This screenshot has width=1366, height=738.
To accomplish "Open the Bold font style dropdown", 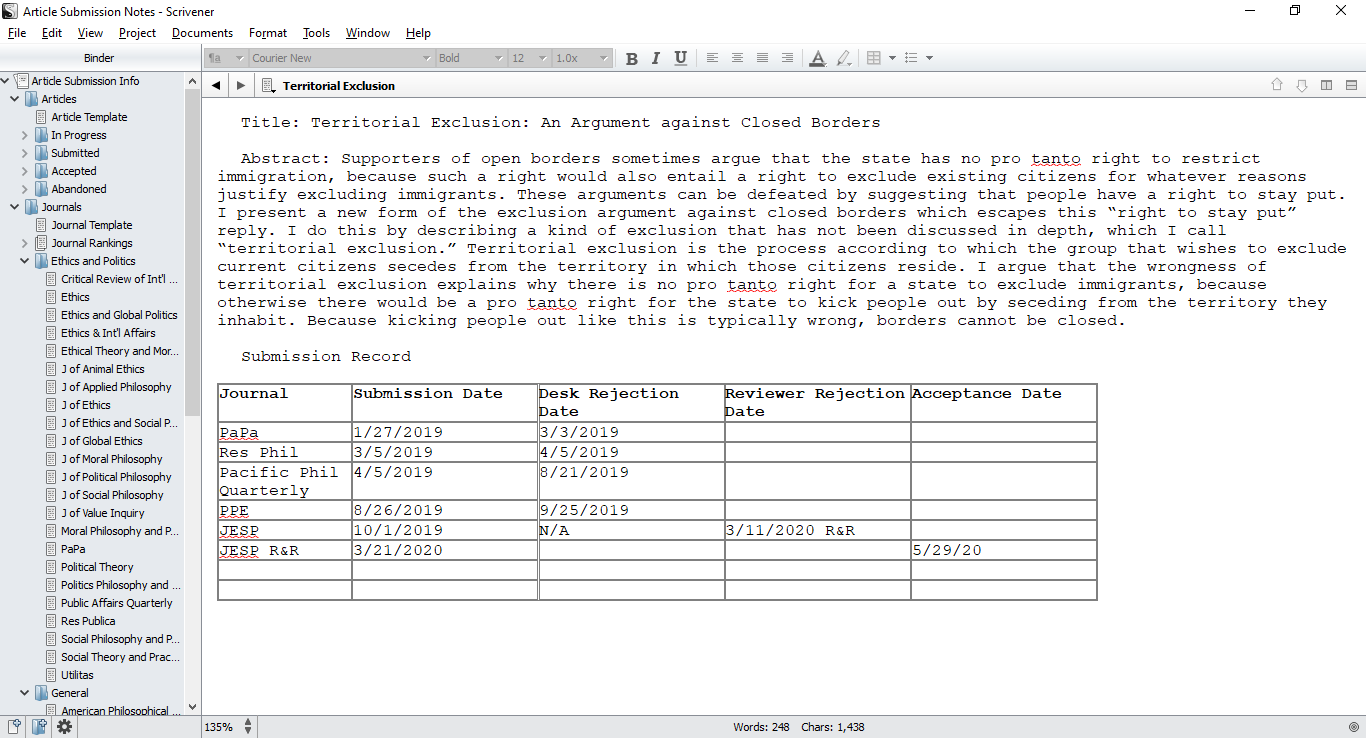I will click(471, 58).
